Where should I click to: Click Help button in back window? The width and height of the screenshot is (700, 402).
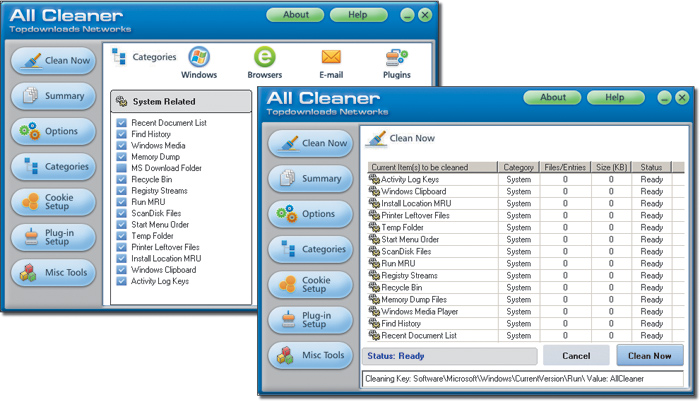pyautogui.click(x=358, y=15)
